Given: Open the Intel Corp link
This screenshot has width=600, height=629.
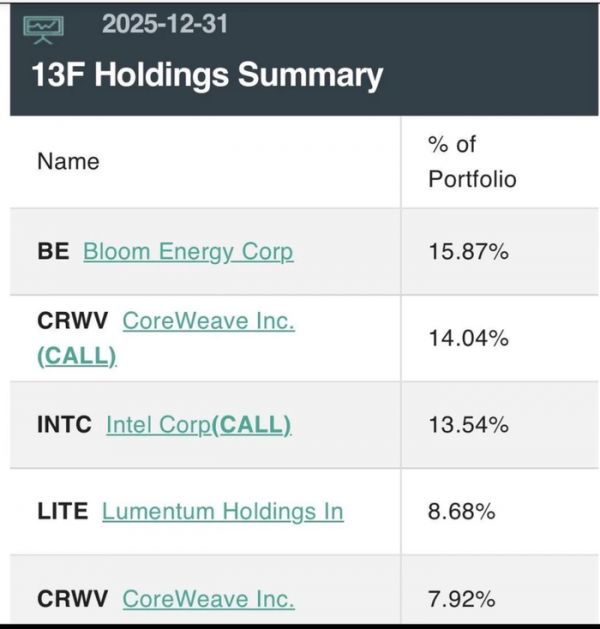Looking at the screenshot, I should (x=158, y=425).
